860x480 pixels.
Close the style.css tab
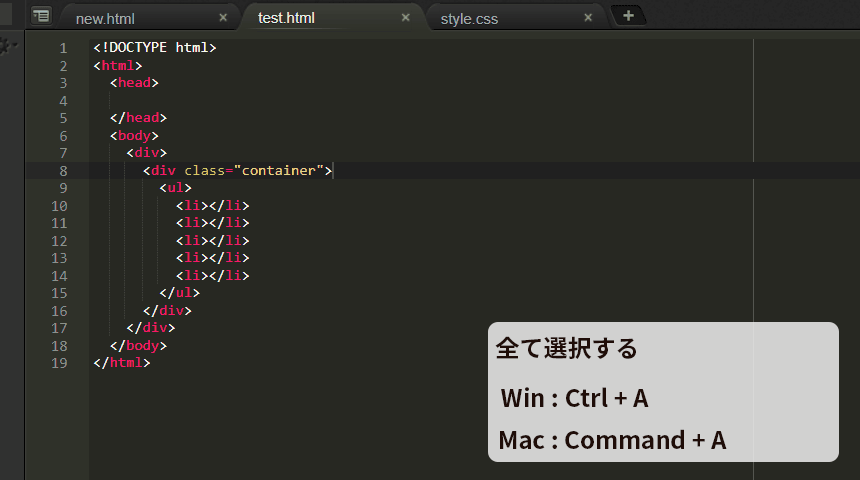(588, 18)
